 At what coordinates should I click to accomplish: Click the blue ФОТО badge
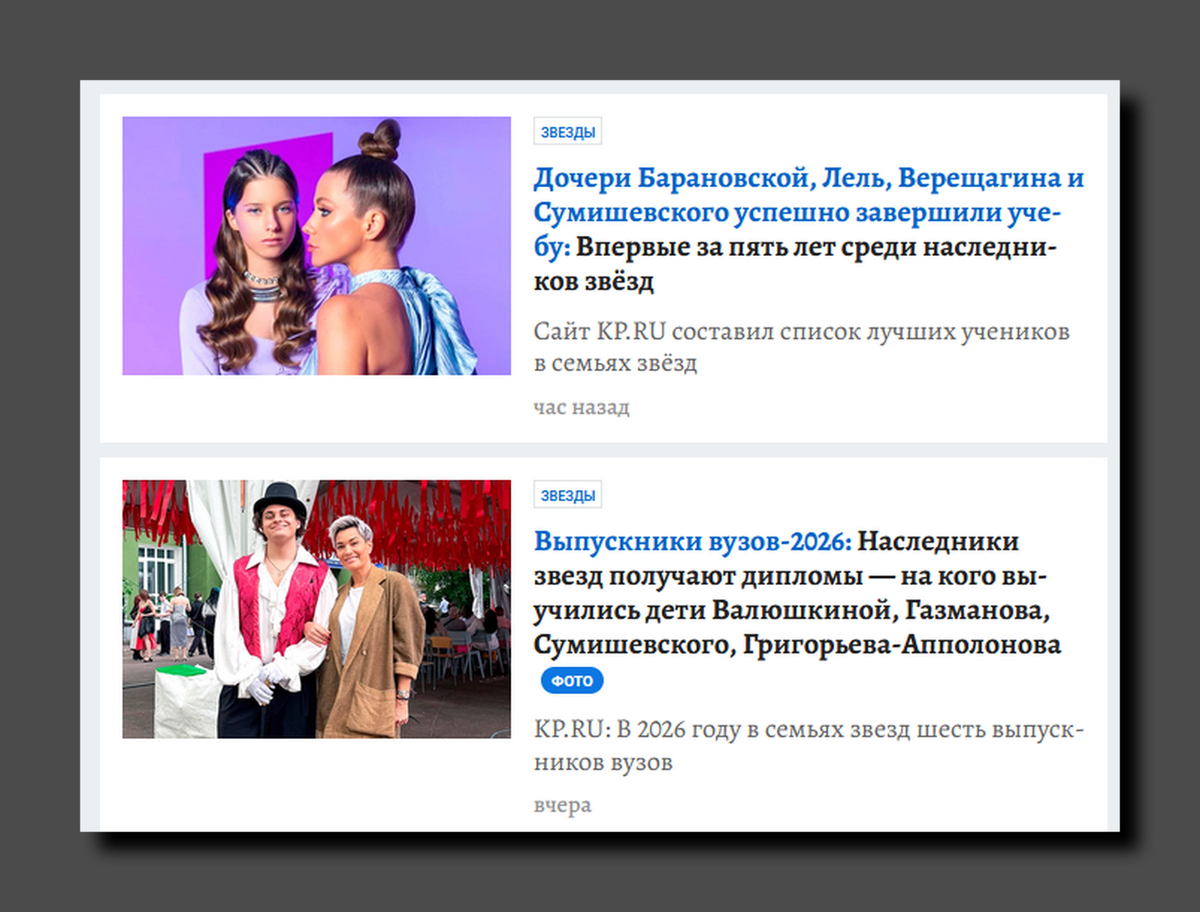572,681
